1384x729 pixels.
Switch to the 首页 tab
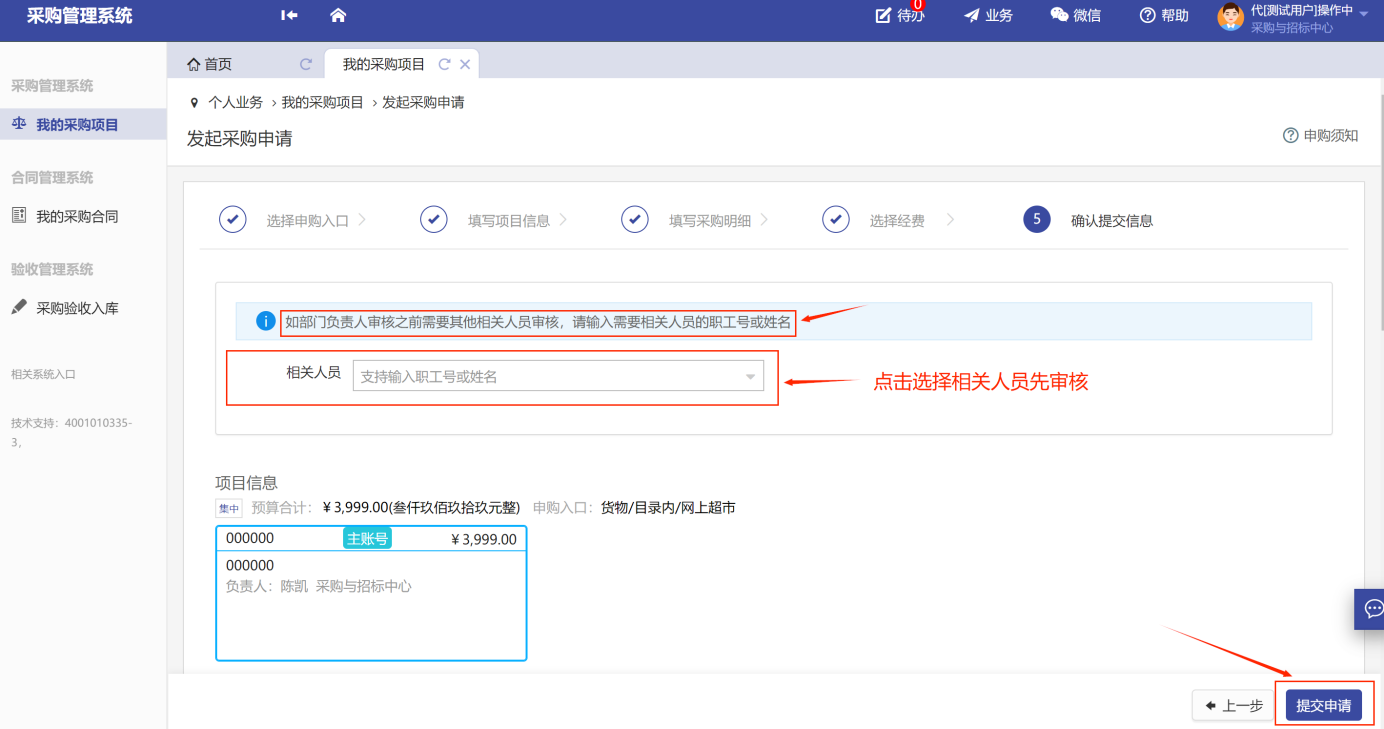click(x=210, y=64)
